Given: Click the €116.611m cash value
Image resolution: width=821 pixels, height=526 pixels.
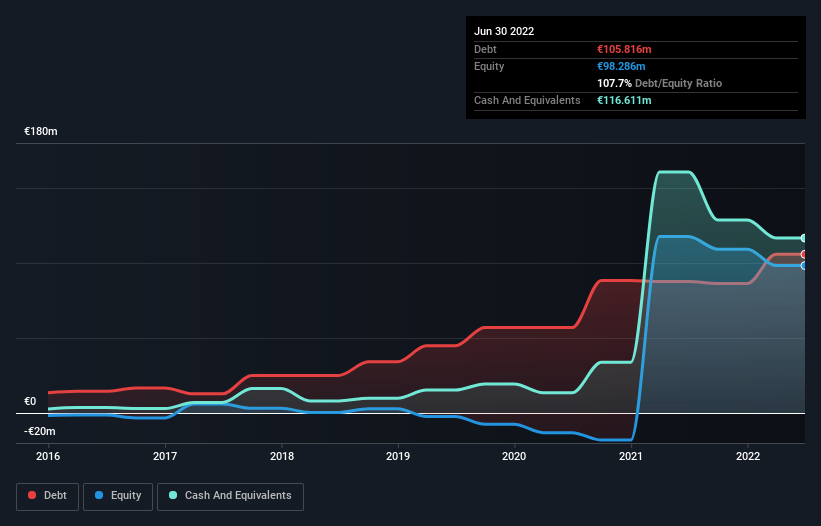Looking at the screenshot, I should [x=624, y=100].
